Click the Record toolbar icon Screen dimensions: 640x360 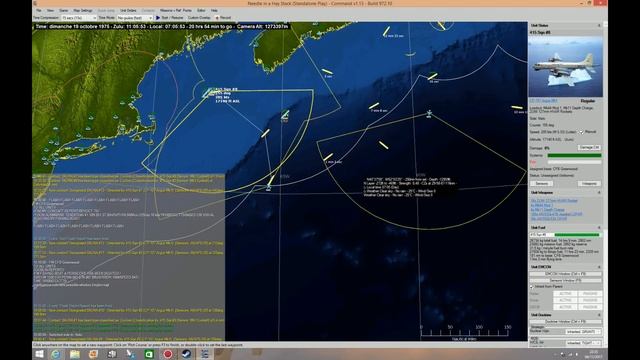tap(217, 18)
